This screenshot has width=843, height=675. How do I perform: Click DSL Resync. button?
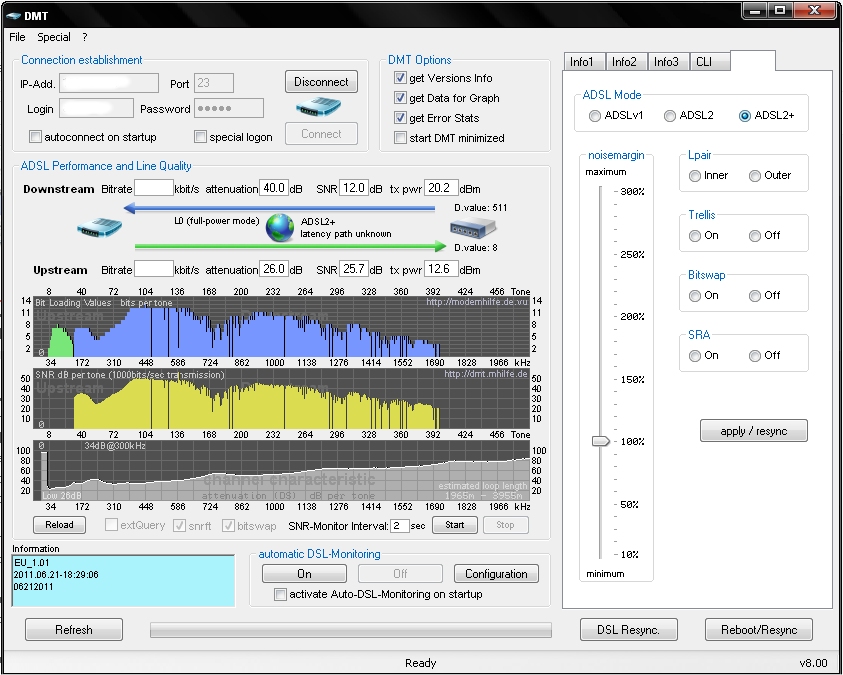[628, 630]
